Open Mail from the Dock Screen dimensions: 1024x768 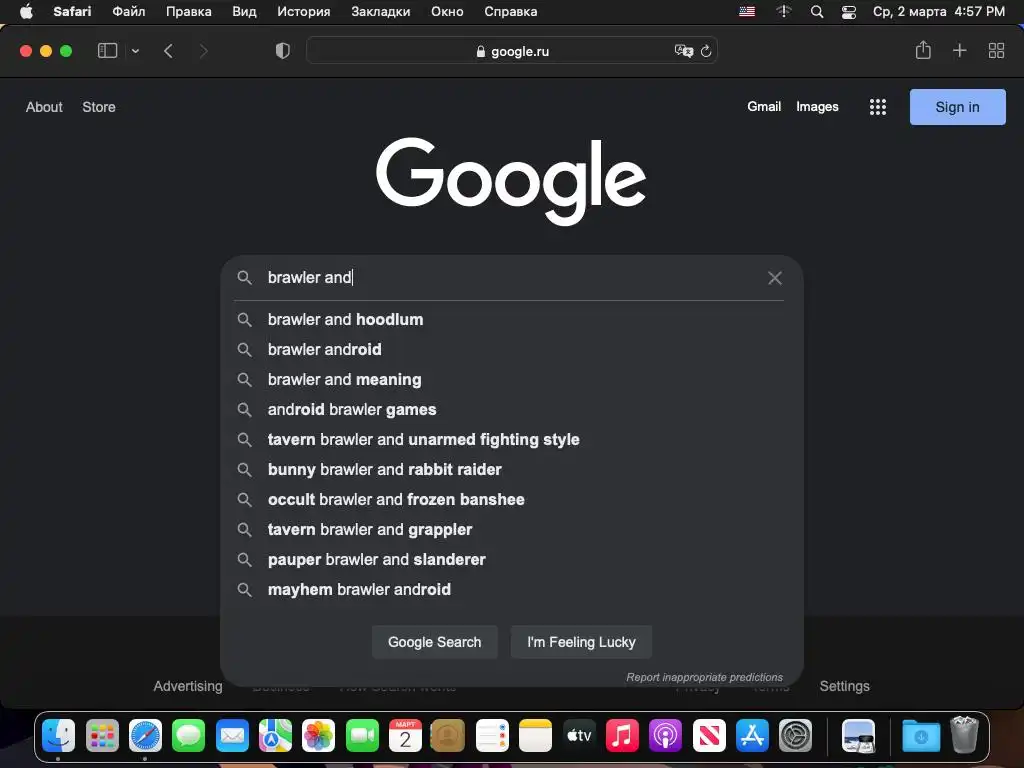232,736
